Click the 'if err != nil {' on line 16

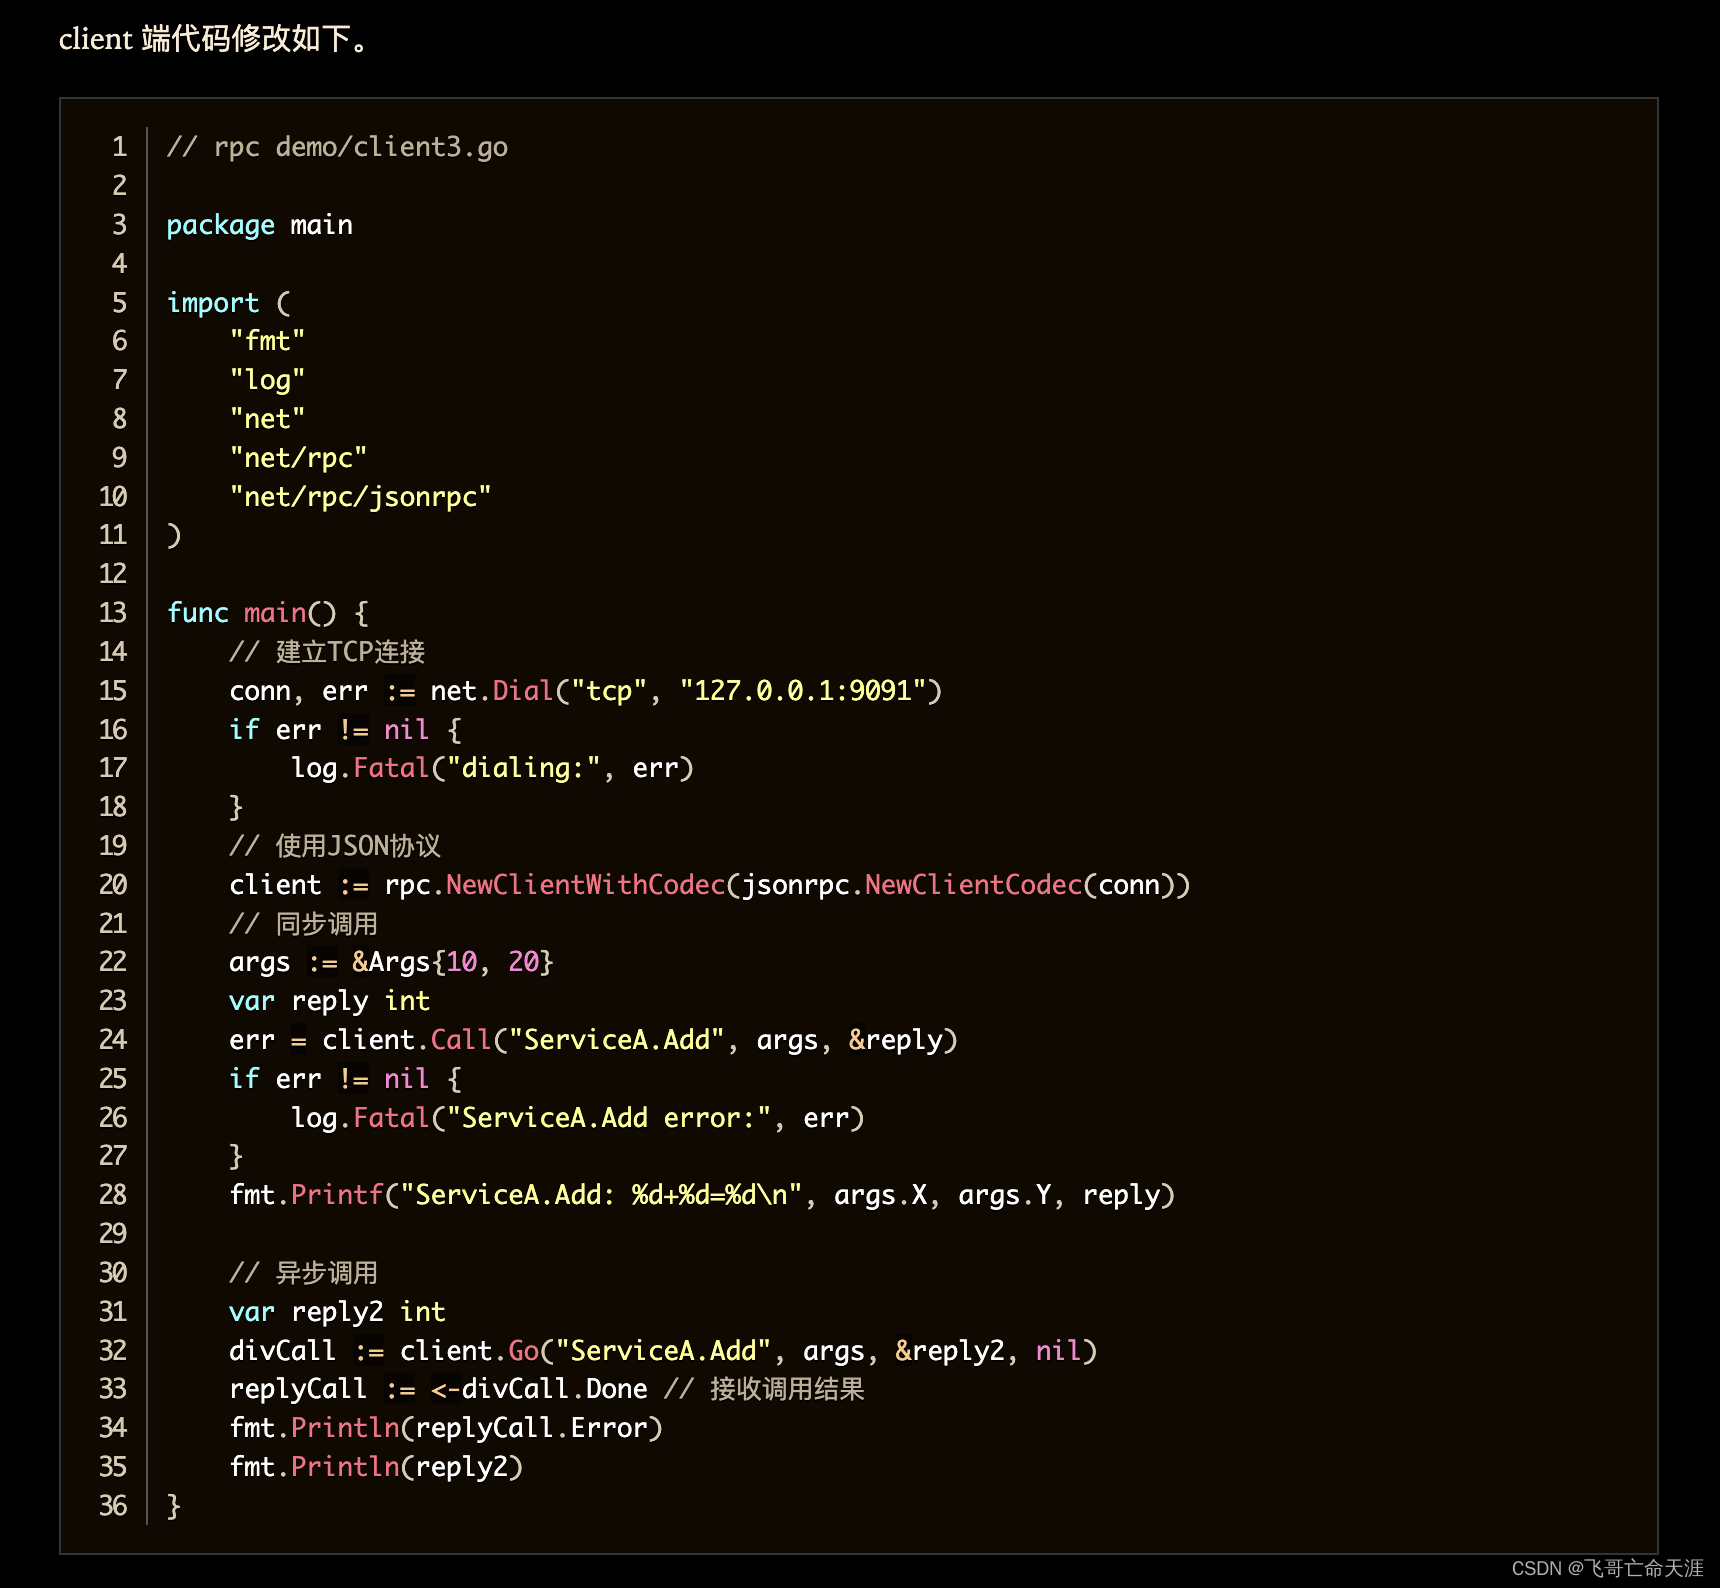[x=345, y=730]
